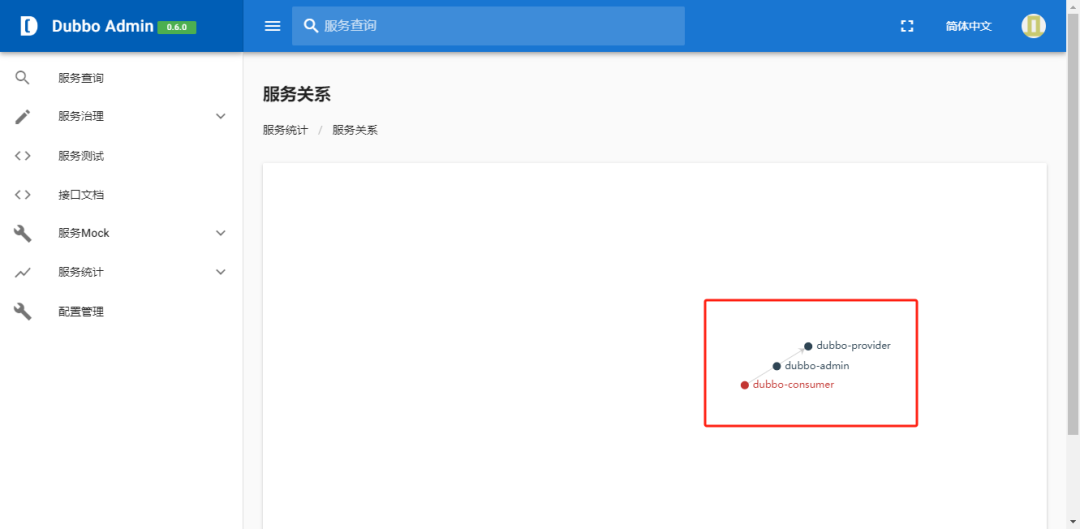Open 配置管理 menu item
This screenshot has height=529, width=1080.
121,311
